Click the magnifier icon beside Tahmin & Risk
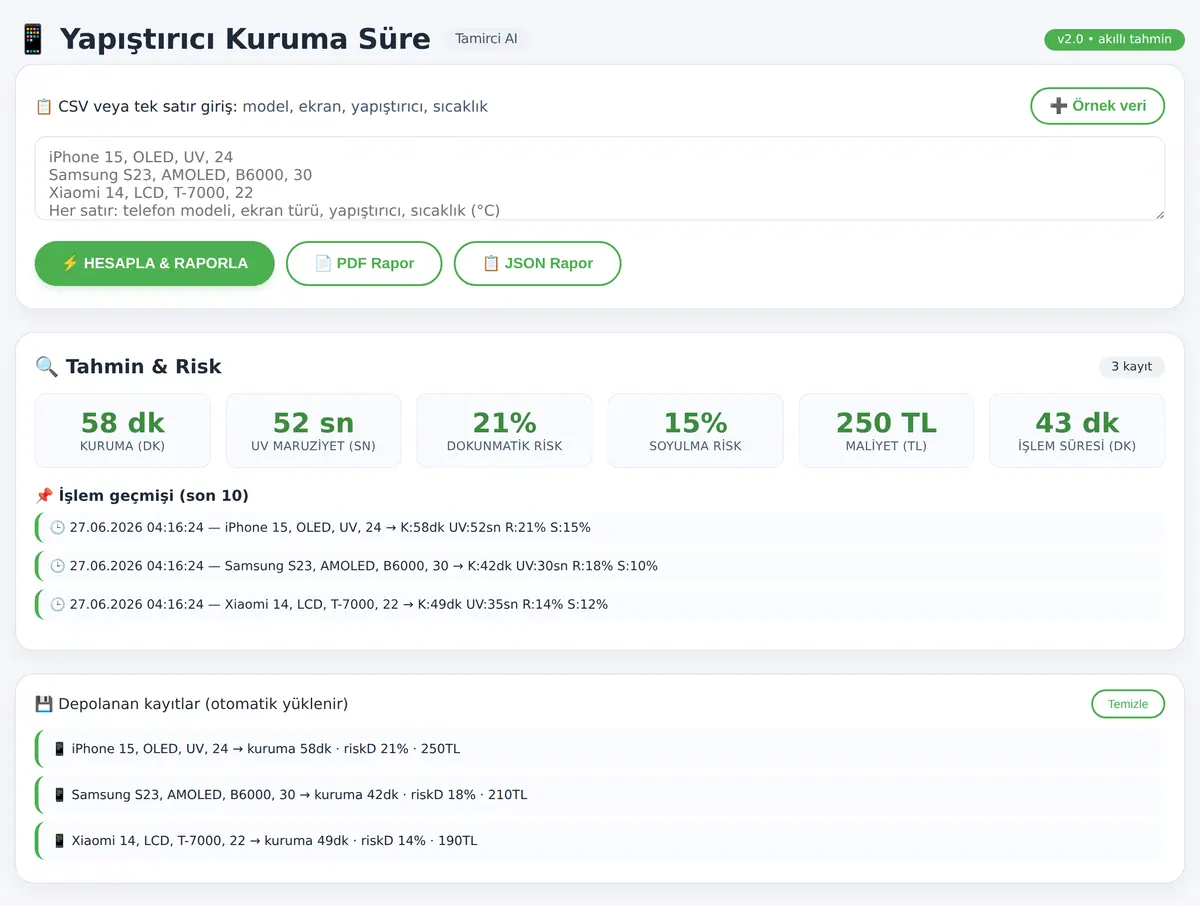Image resolution: width=1200 pixels, height=906 pixels. pyautogui.click(x=47, y=366)
